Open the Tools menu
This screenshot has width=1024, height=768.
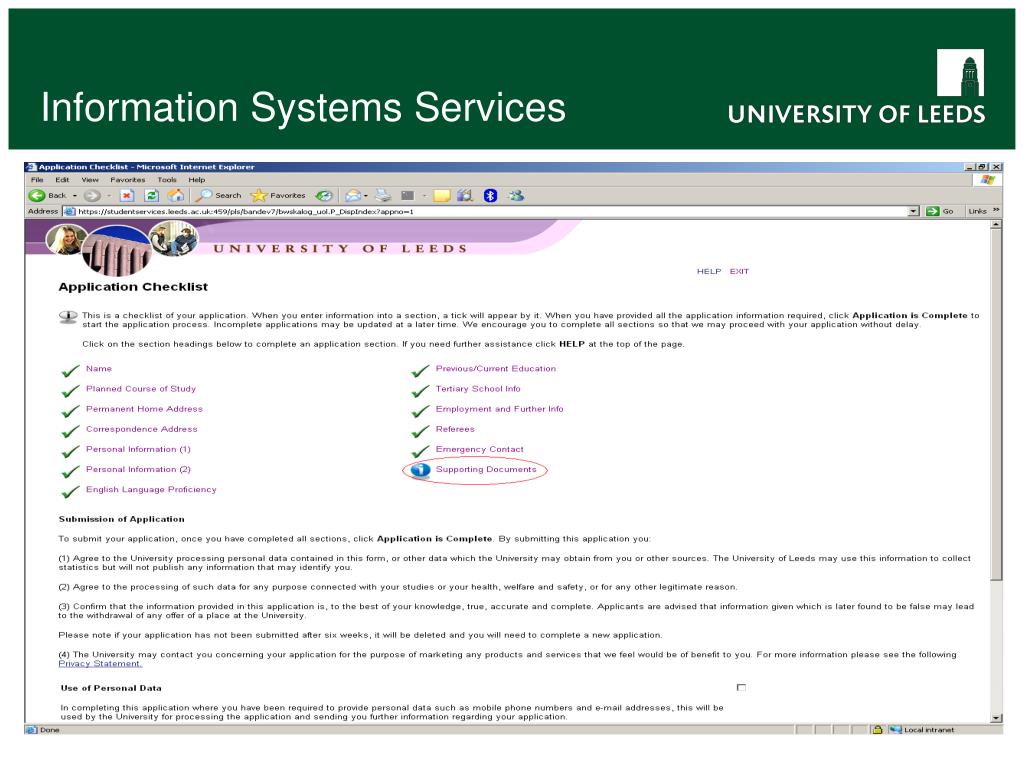(x=167, y=180)
